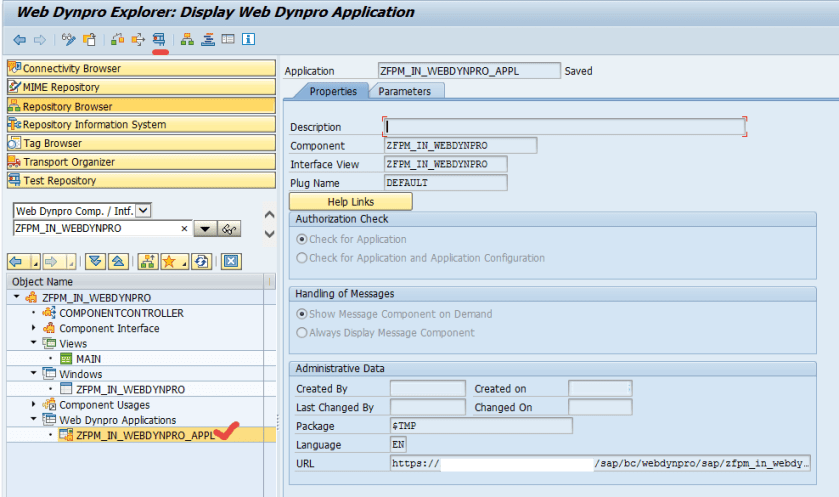Open the Web Dynpro Comp. / Intf. dropdown
The height and width of the screenshot is (497, 839).
143,210
